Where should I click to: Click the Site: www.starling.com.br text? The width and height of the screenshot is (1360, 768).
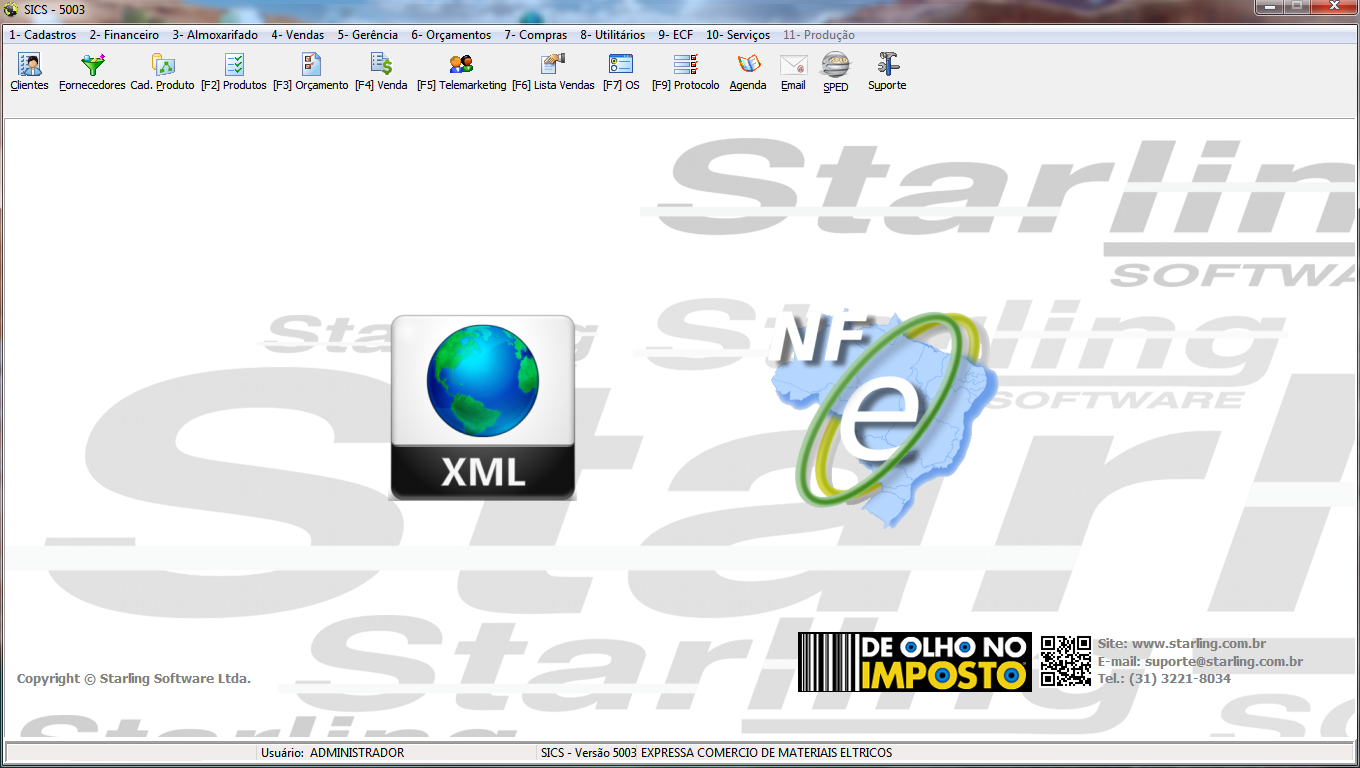[1182, 644]
